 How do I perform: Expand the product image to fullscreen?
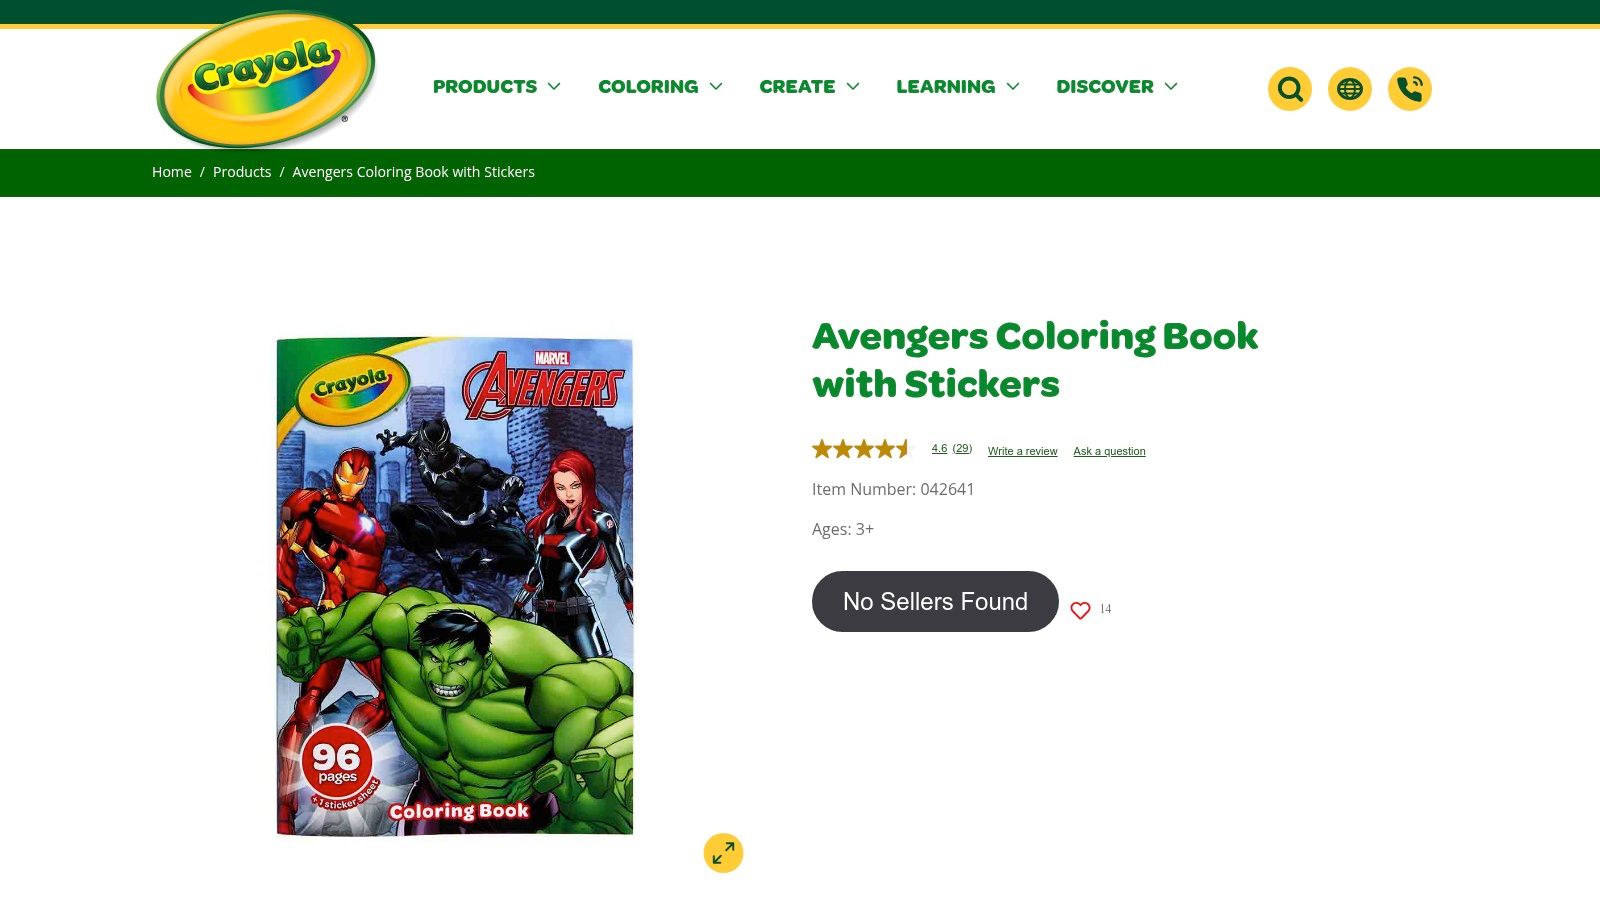723,853
